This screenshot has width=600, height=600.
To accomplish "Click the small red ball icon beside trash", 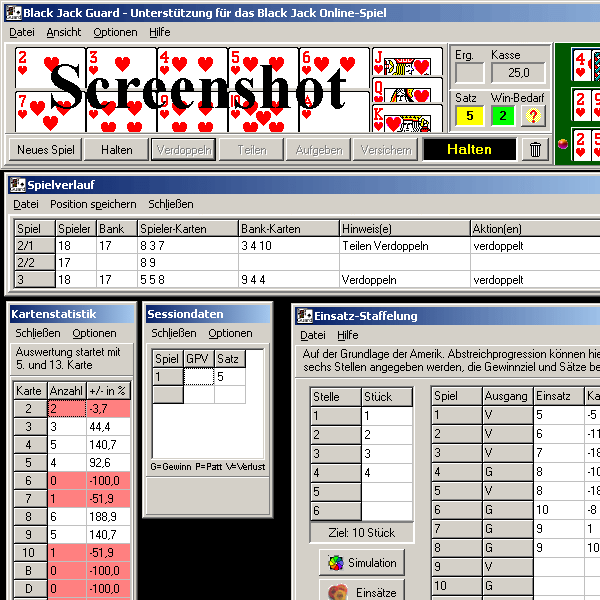I will [561, 144].
